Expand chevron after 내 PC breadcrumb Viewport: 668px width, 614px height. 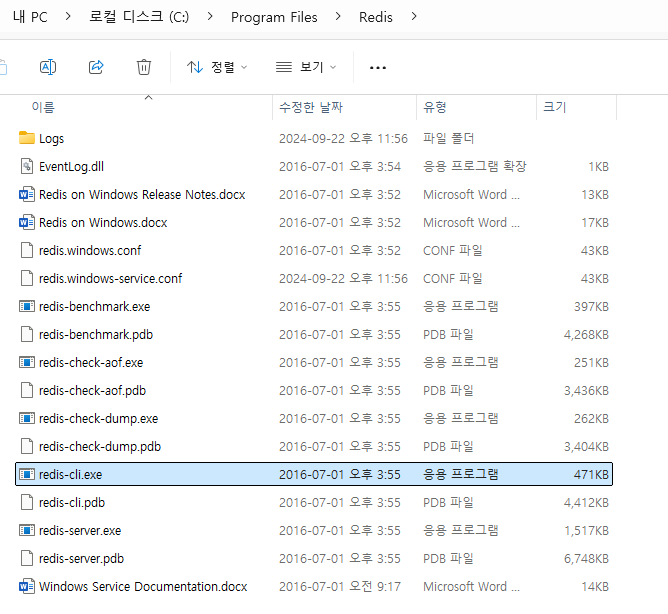point(68,17)
